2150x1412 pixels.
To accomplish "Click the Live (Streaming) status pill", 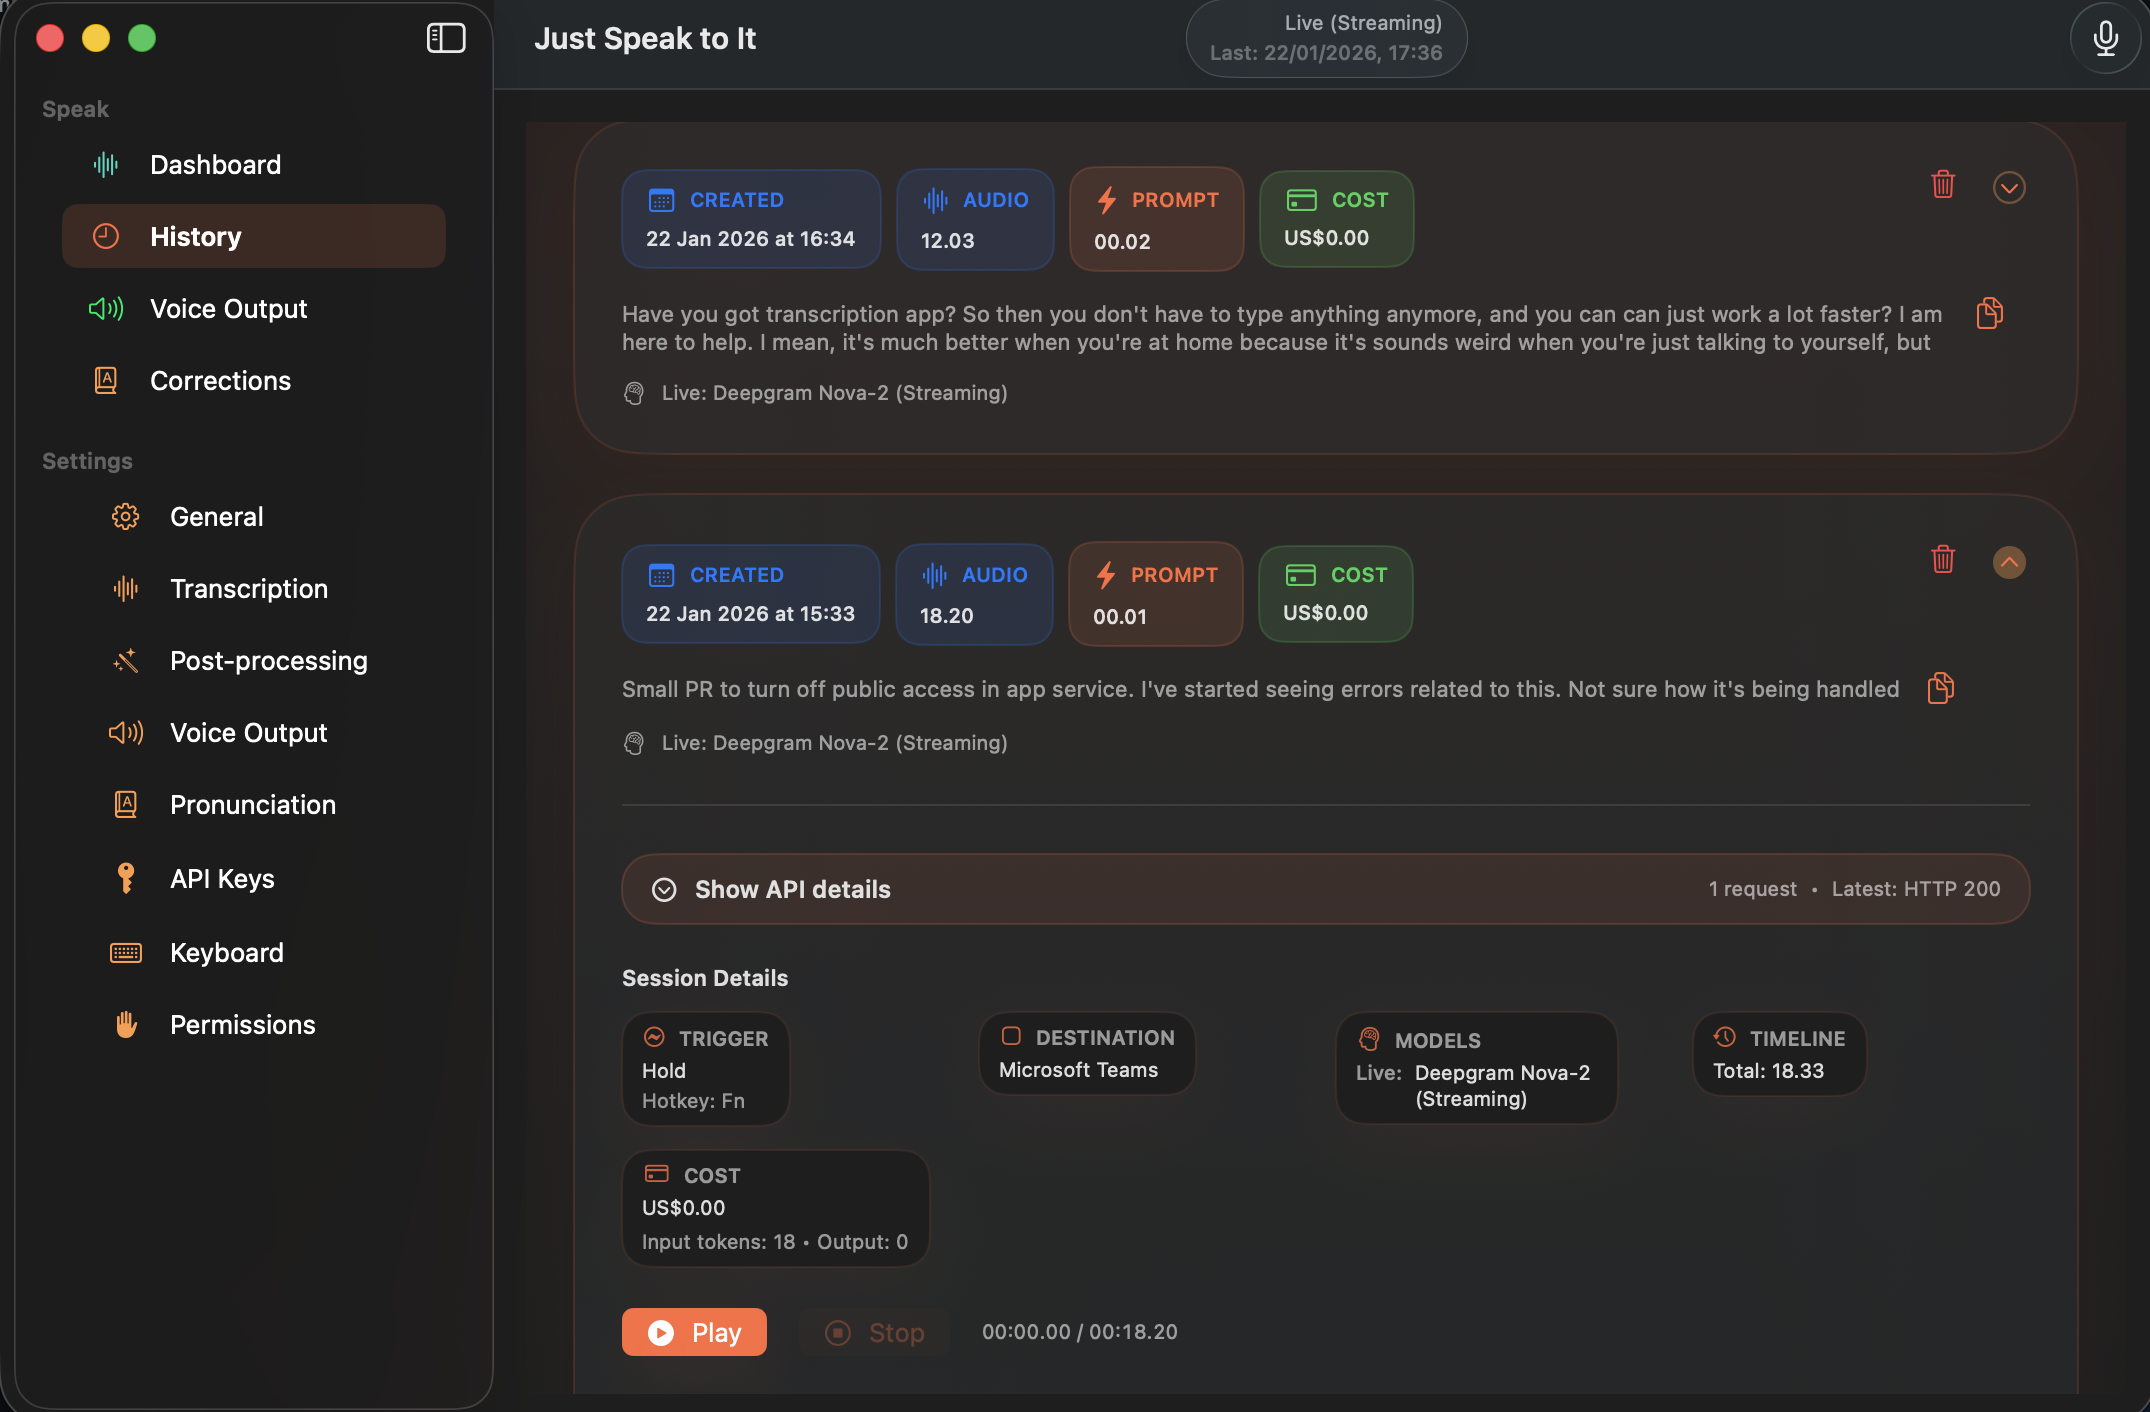I will pyautogui.click(x=1325, y=38).
